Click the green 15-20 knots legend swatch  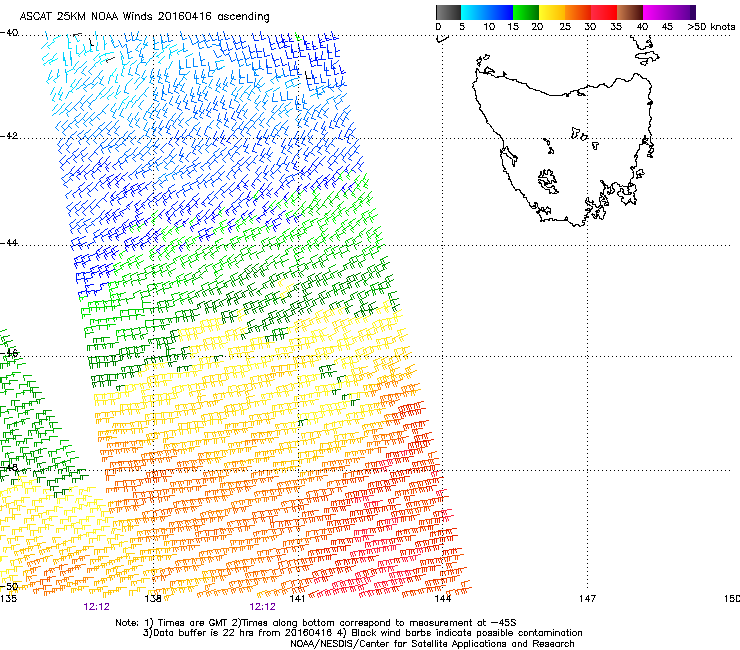pos(526,12)
